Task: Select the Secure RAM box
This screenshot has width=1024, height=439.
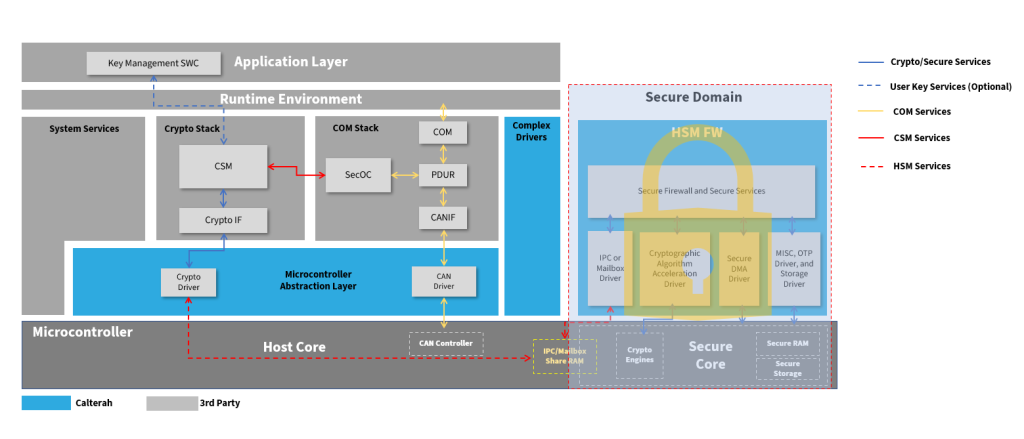Action: point(787,343)
